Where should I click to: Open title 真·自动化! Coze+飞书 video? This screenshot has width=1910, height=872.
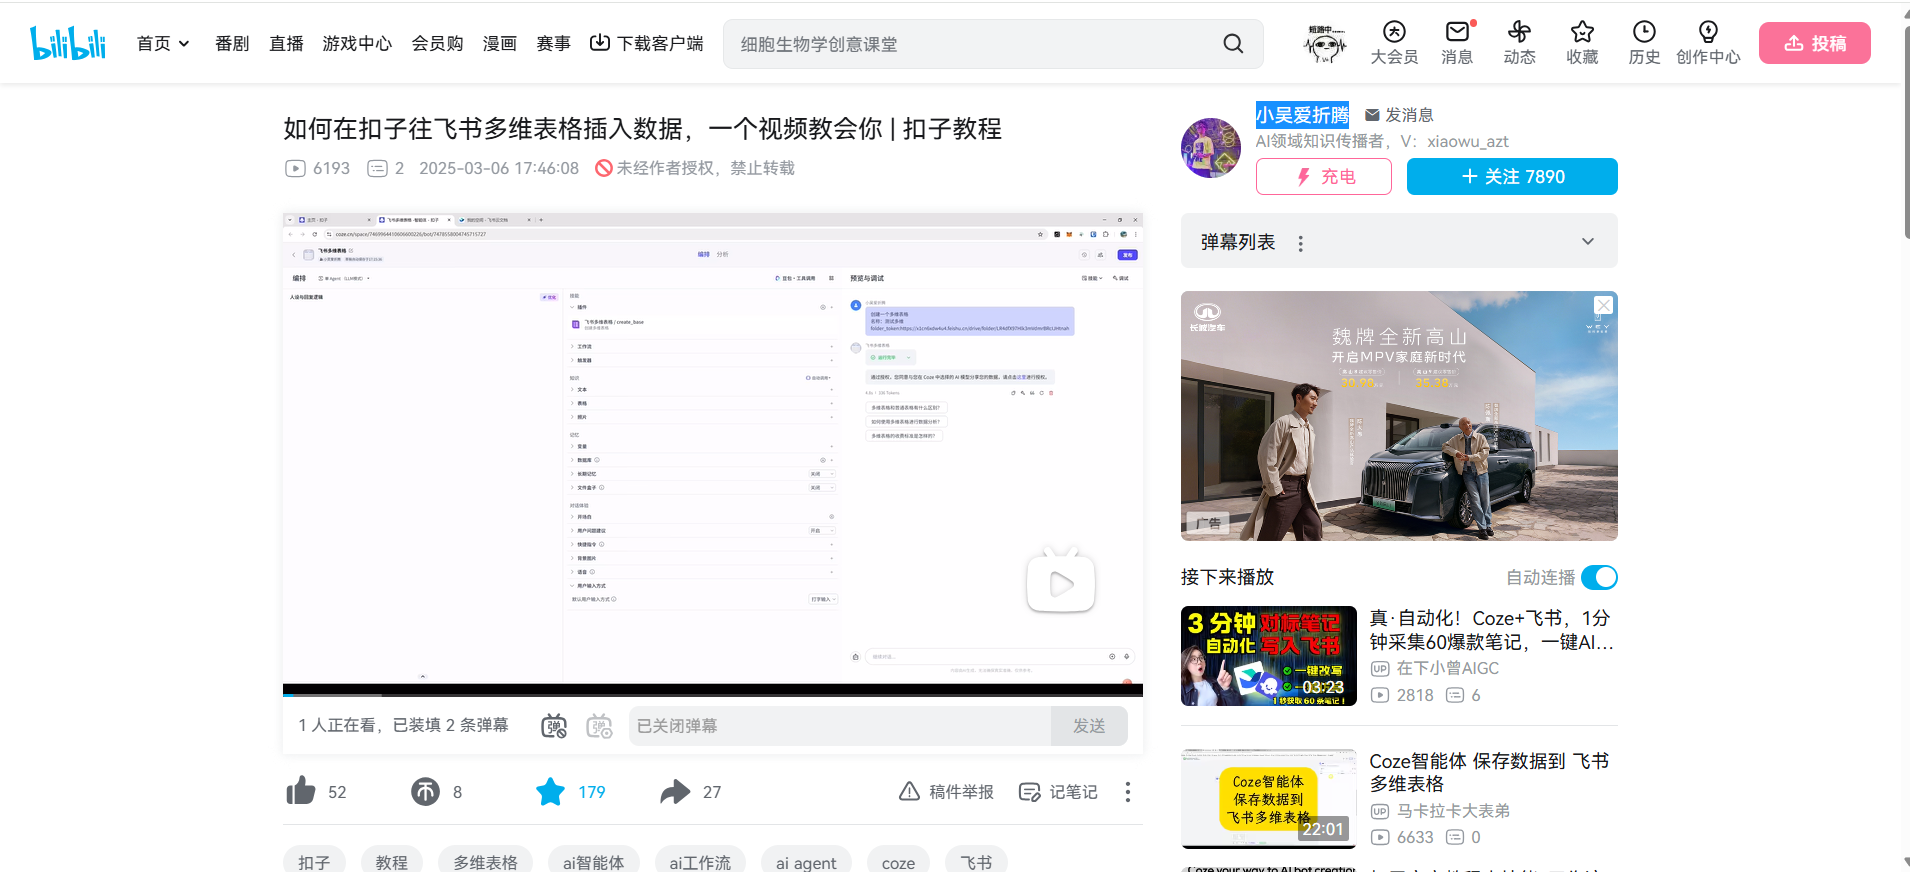point(1491,630)
